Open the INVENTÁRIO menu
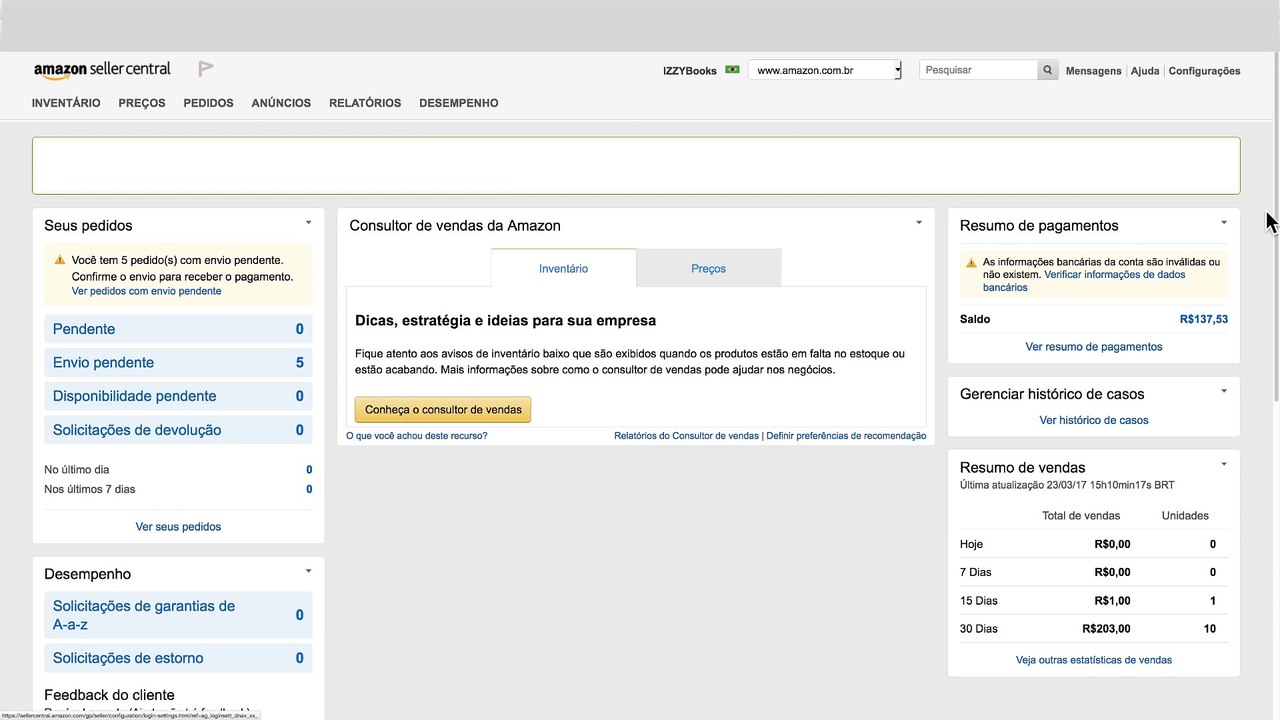This screenshot has width=1280, height=720. click(66, 103)
